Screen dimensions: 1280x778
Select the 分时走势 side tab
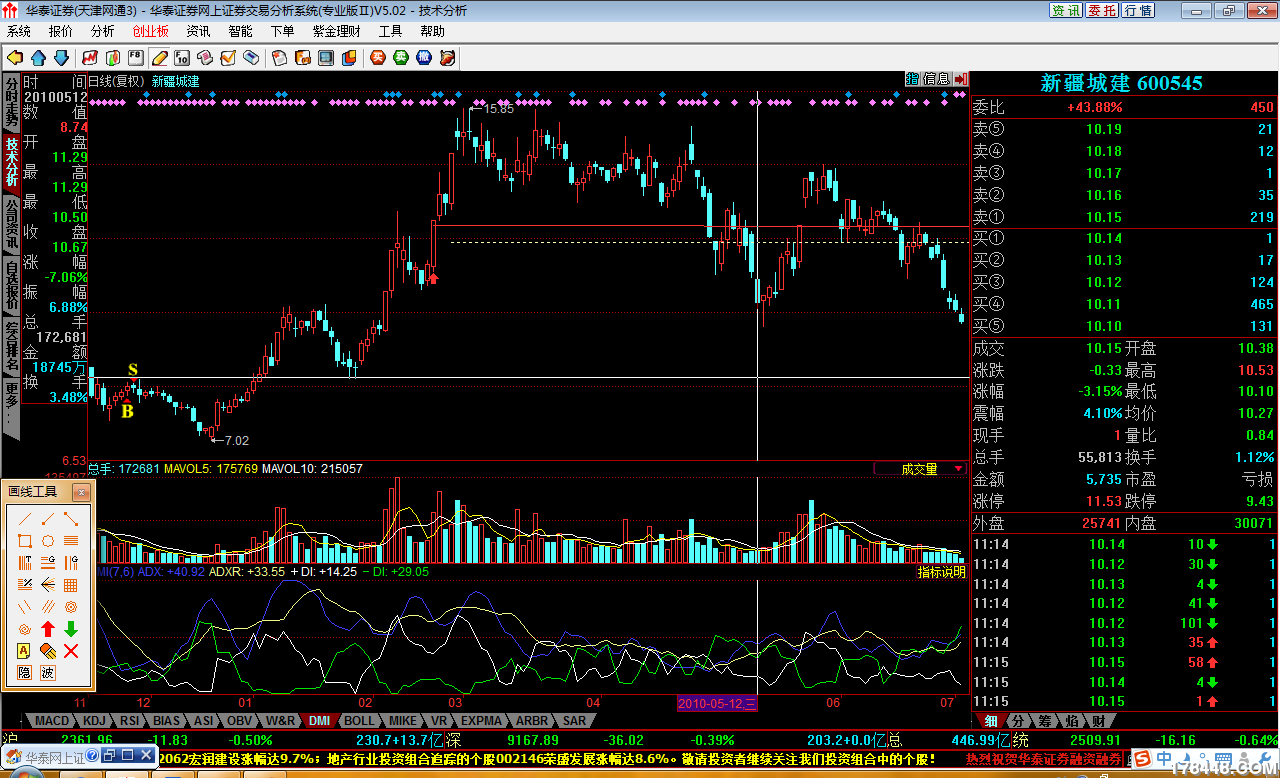[x=10, y=102]
